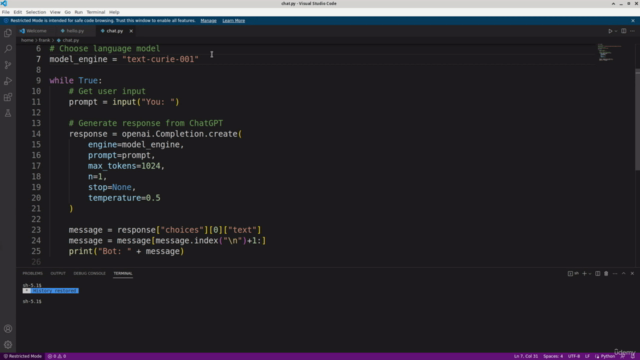
Task: Change end of line sequence LF
Action: click(587, 356)
